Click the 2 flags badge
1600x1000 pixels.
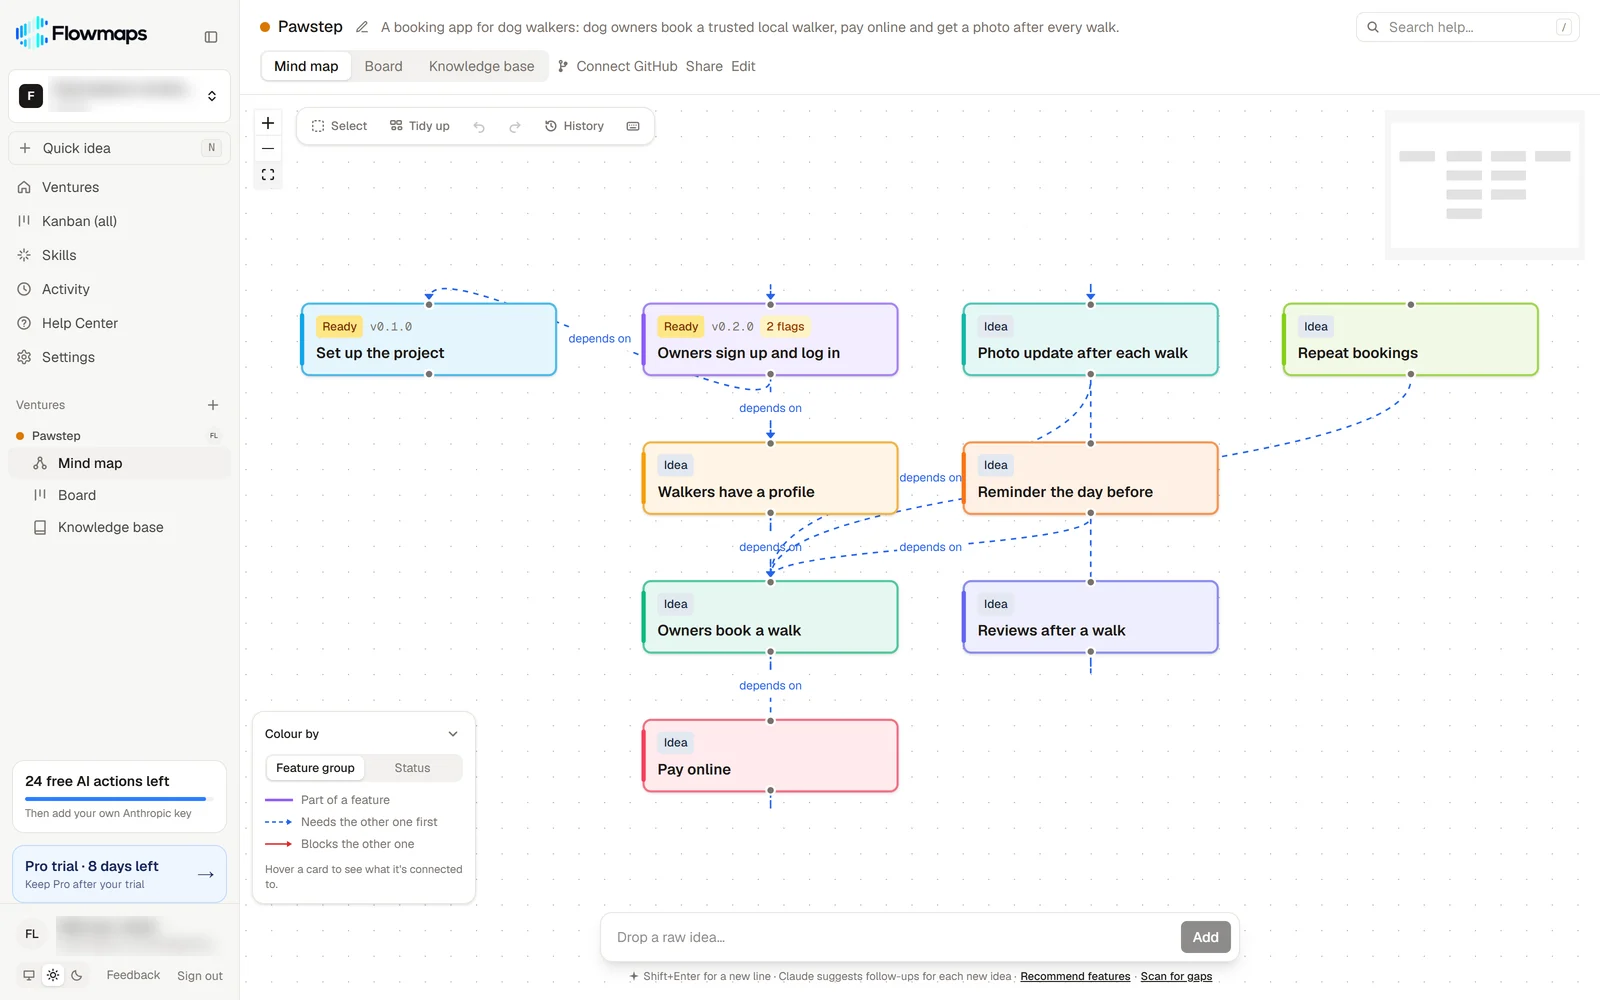point(785,327)
